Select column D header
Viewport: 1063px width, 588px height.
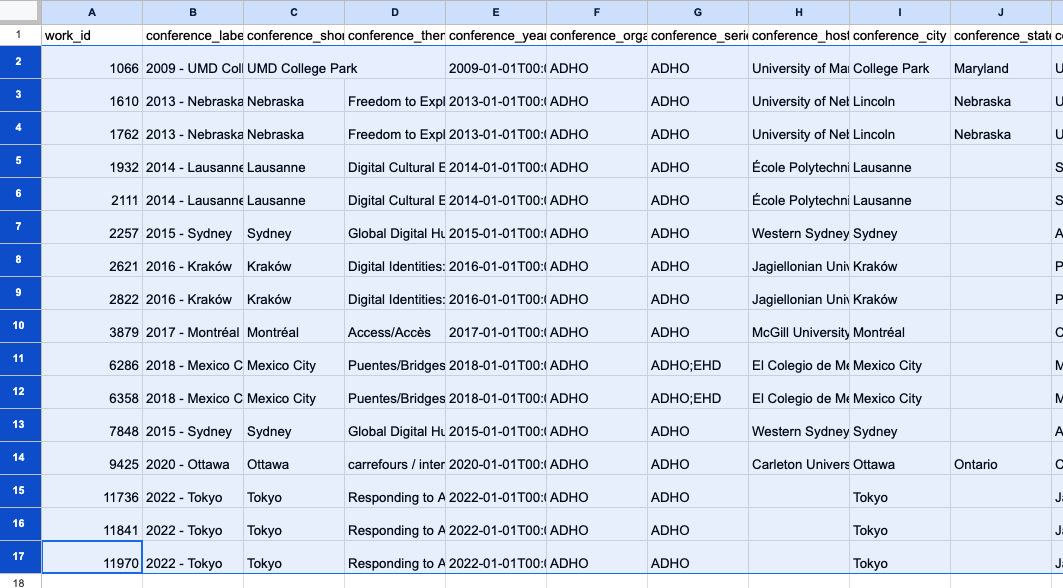395,12
